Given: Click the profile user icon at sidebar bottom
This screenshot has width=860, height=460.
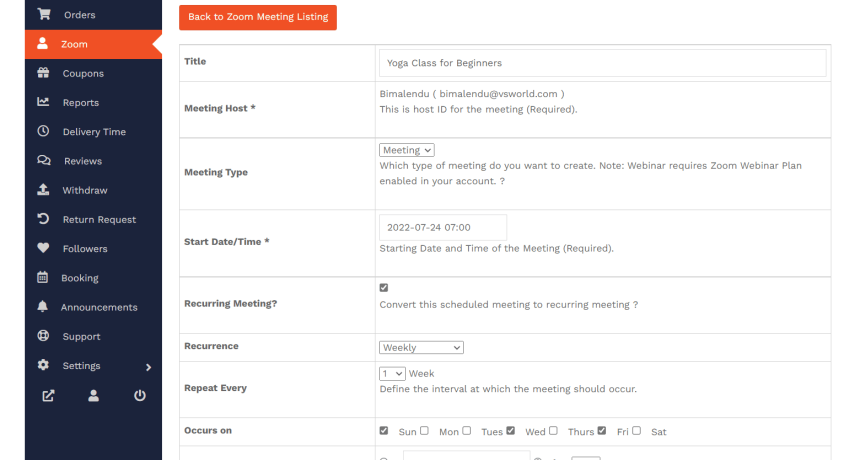Looking at the screenshot, I should [94, 395].
